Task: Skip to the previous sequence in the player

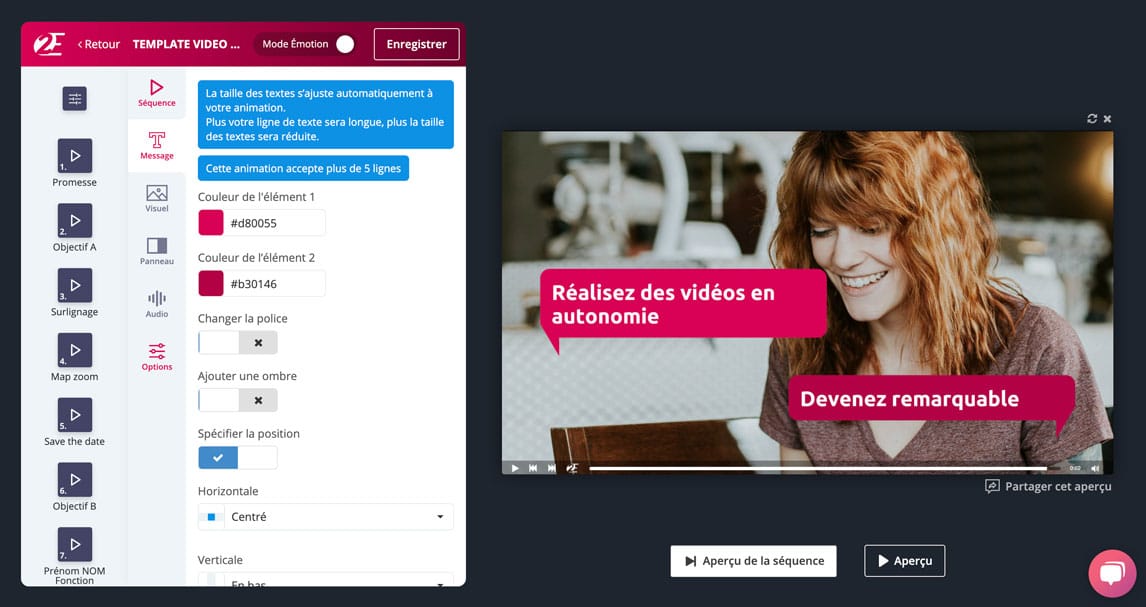Action: [x=534, y=468]
